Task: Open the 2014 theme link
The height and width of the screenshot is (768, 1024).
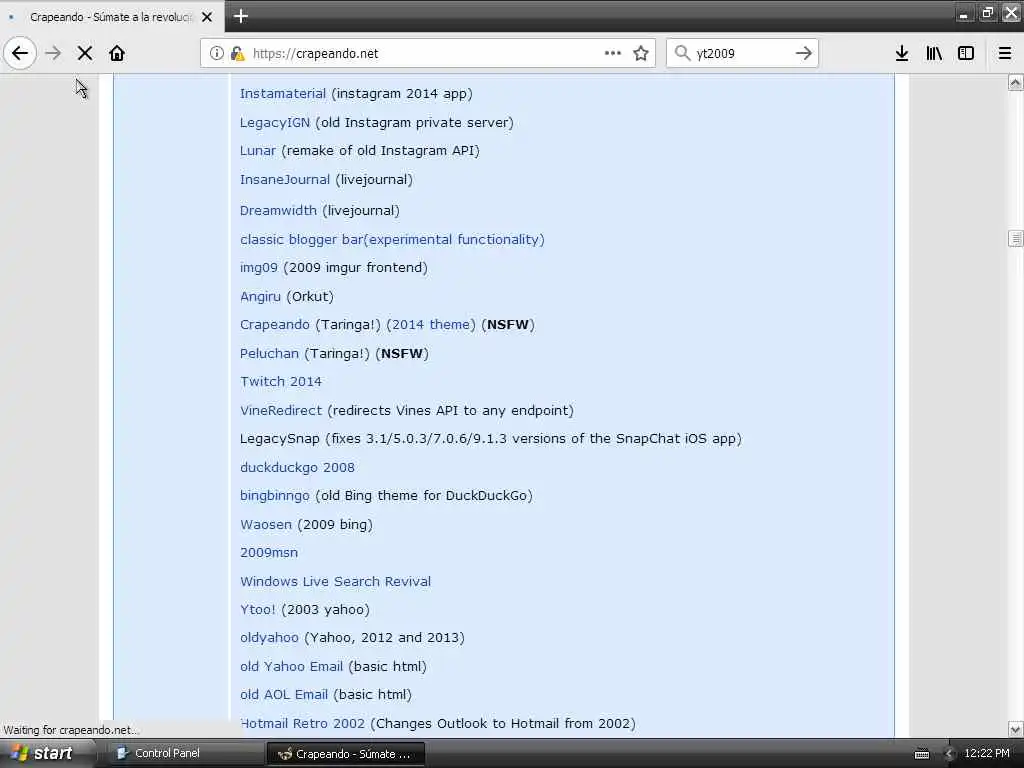Action: (x=431, y=325)
